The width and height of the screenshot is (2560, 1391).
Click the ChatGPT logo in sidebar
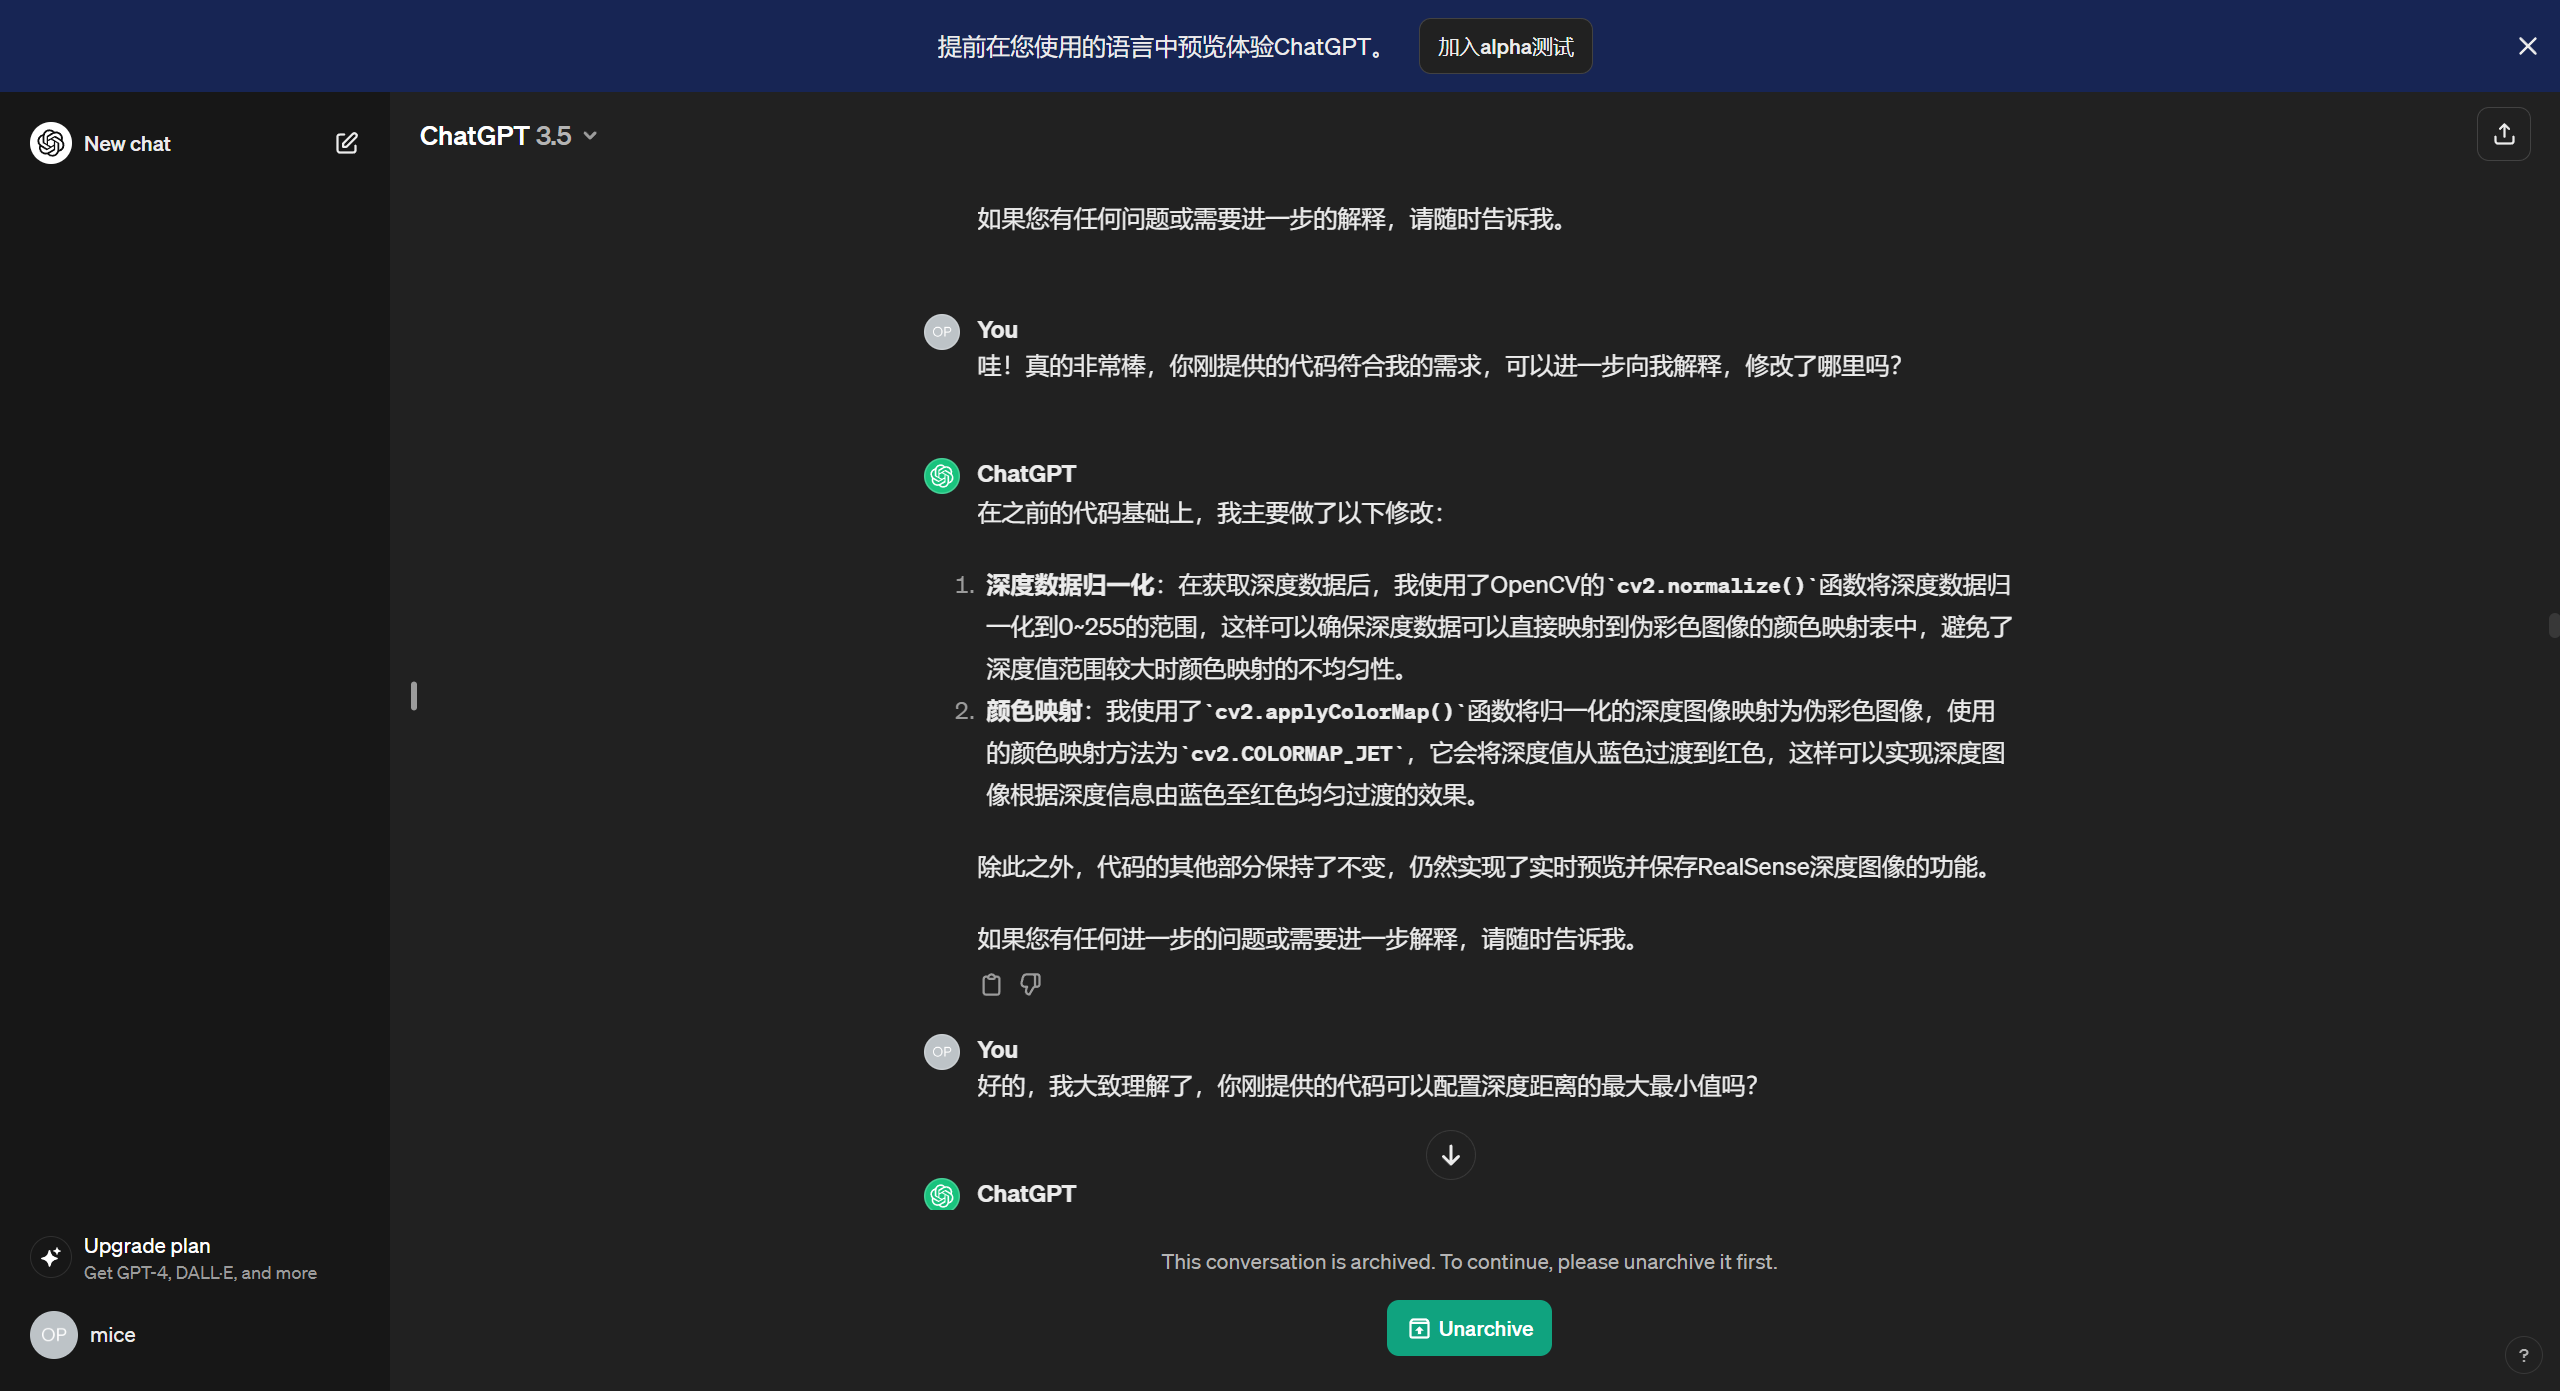[x=51, y=143]
